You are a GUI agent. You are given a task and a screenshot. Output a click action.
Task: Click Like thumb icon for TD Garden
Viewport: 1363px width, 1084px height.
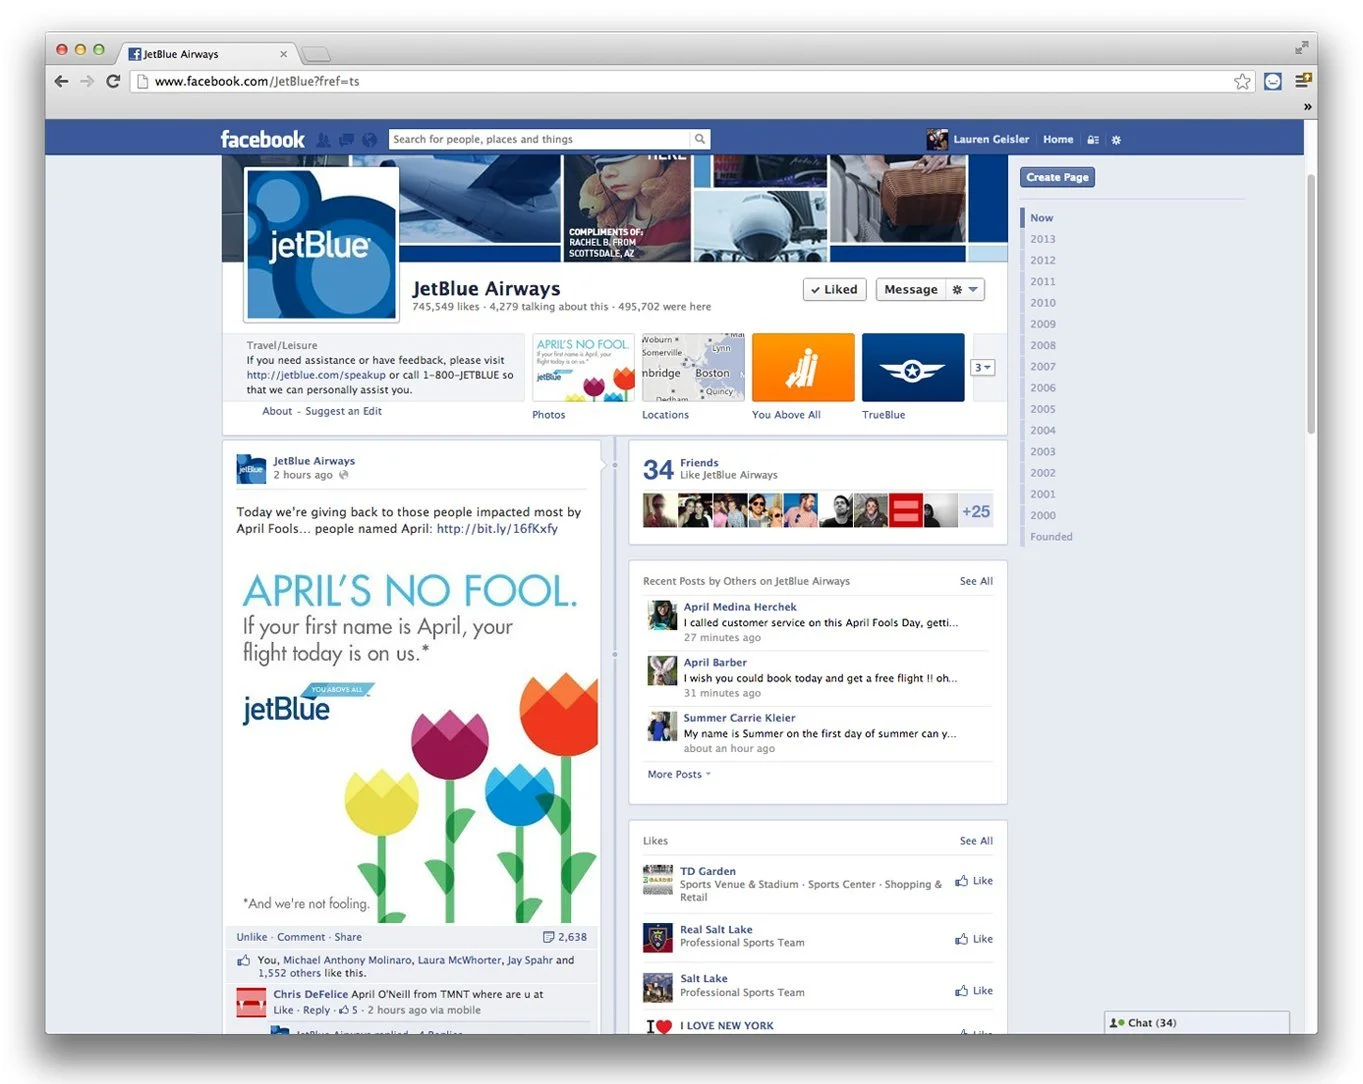point(961,881)
